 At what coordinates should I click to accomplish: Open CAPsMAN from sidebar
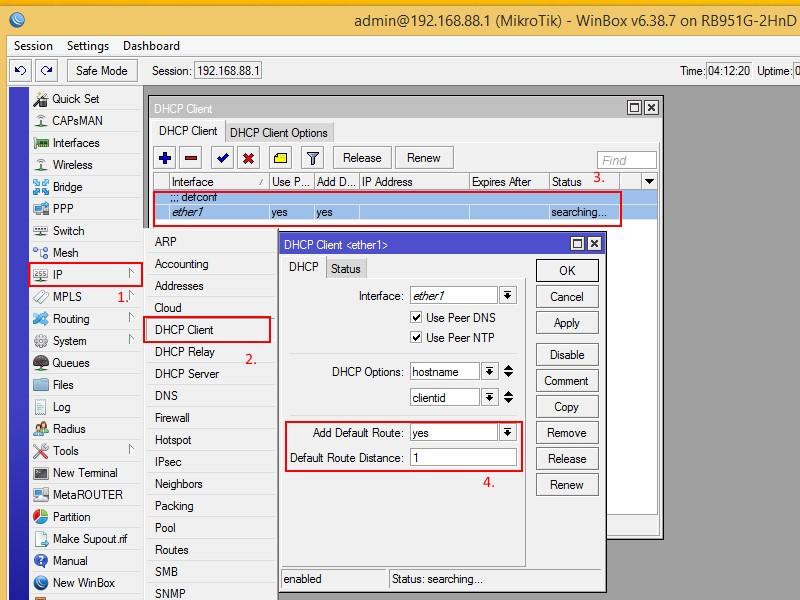[x=78, y=121]
